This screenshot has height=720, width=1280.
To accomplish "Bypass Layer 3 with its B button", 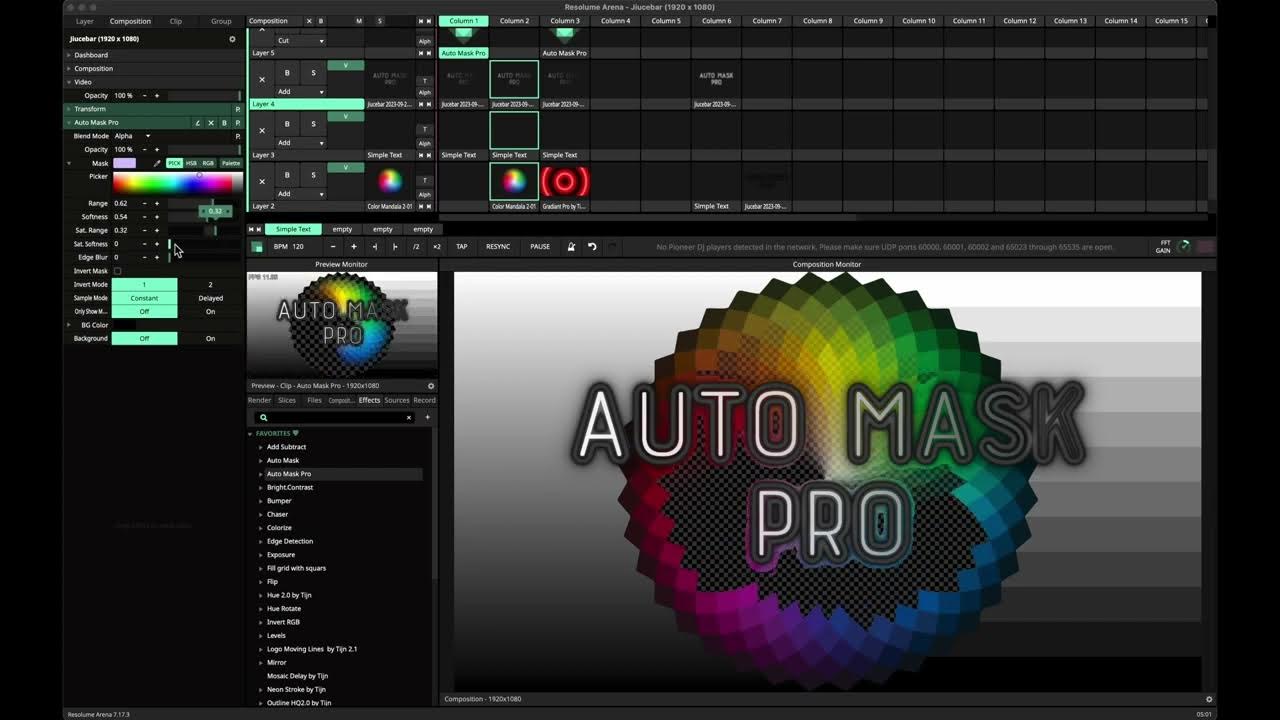I will 287,124.
